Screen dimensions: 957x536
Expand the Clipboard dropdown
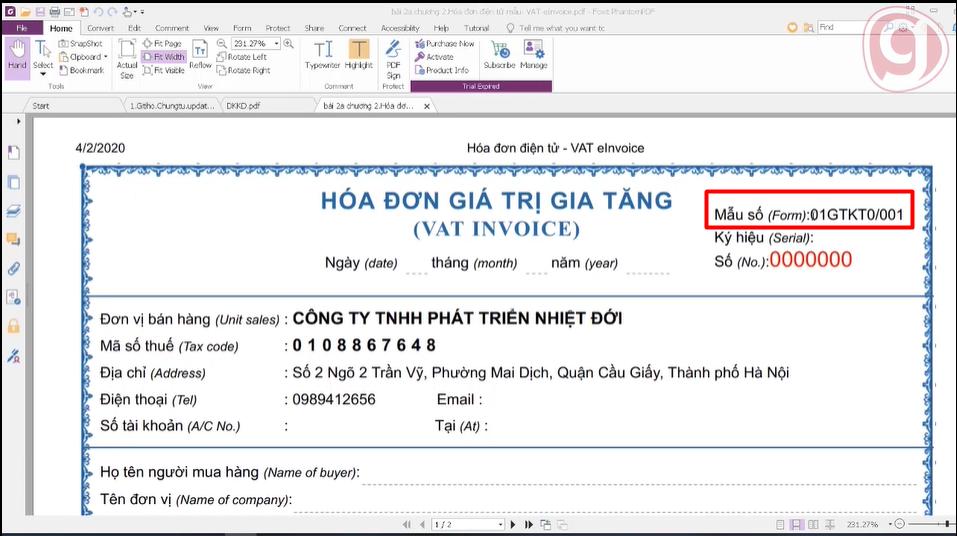(106, 57)
